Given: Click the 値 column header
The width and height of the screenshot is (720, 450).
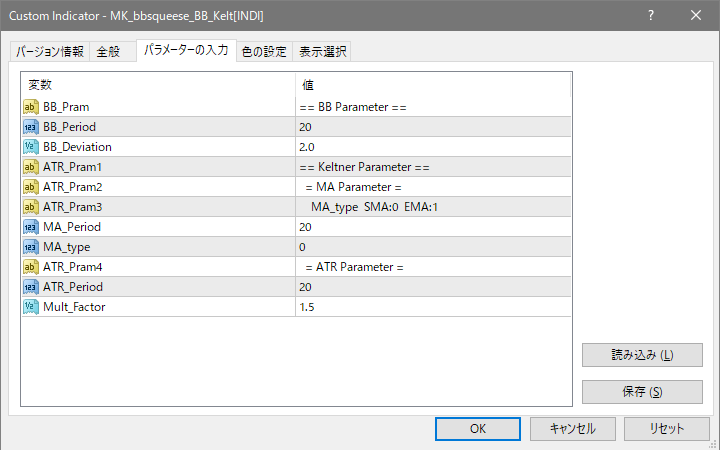Looking at the screenshot, I should point(433,85).
